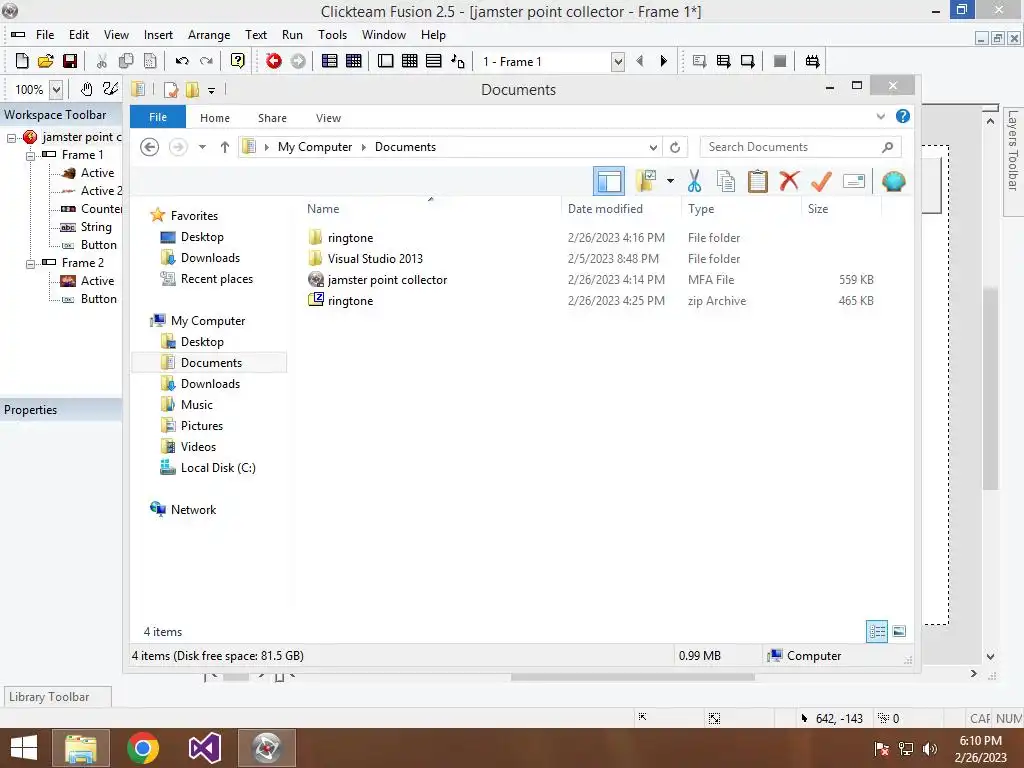Click the Undo arrow in Fusion toolbar
Image resolution: width=1024 pixels, height=768 pixels.
[x=182, y=61]
